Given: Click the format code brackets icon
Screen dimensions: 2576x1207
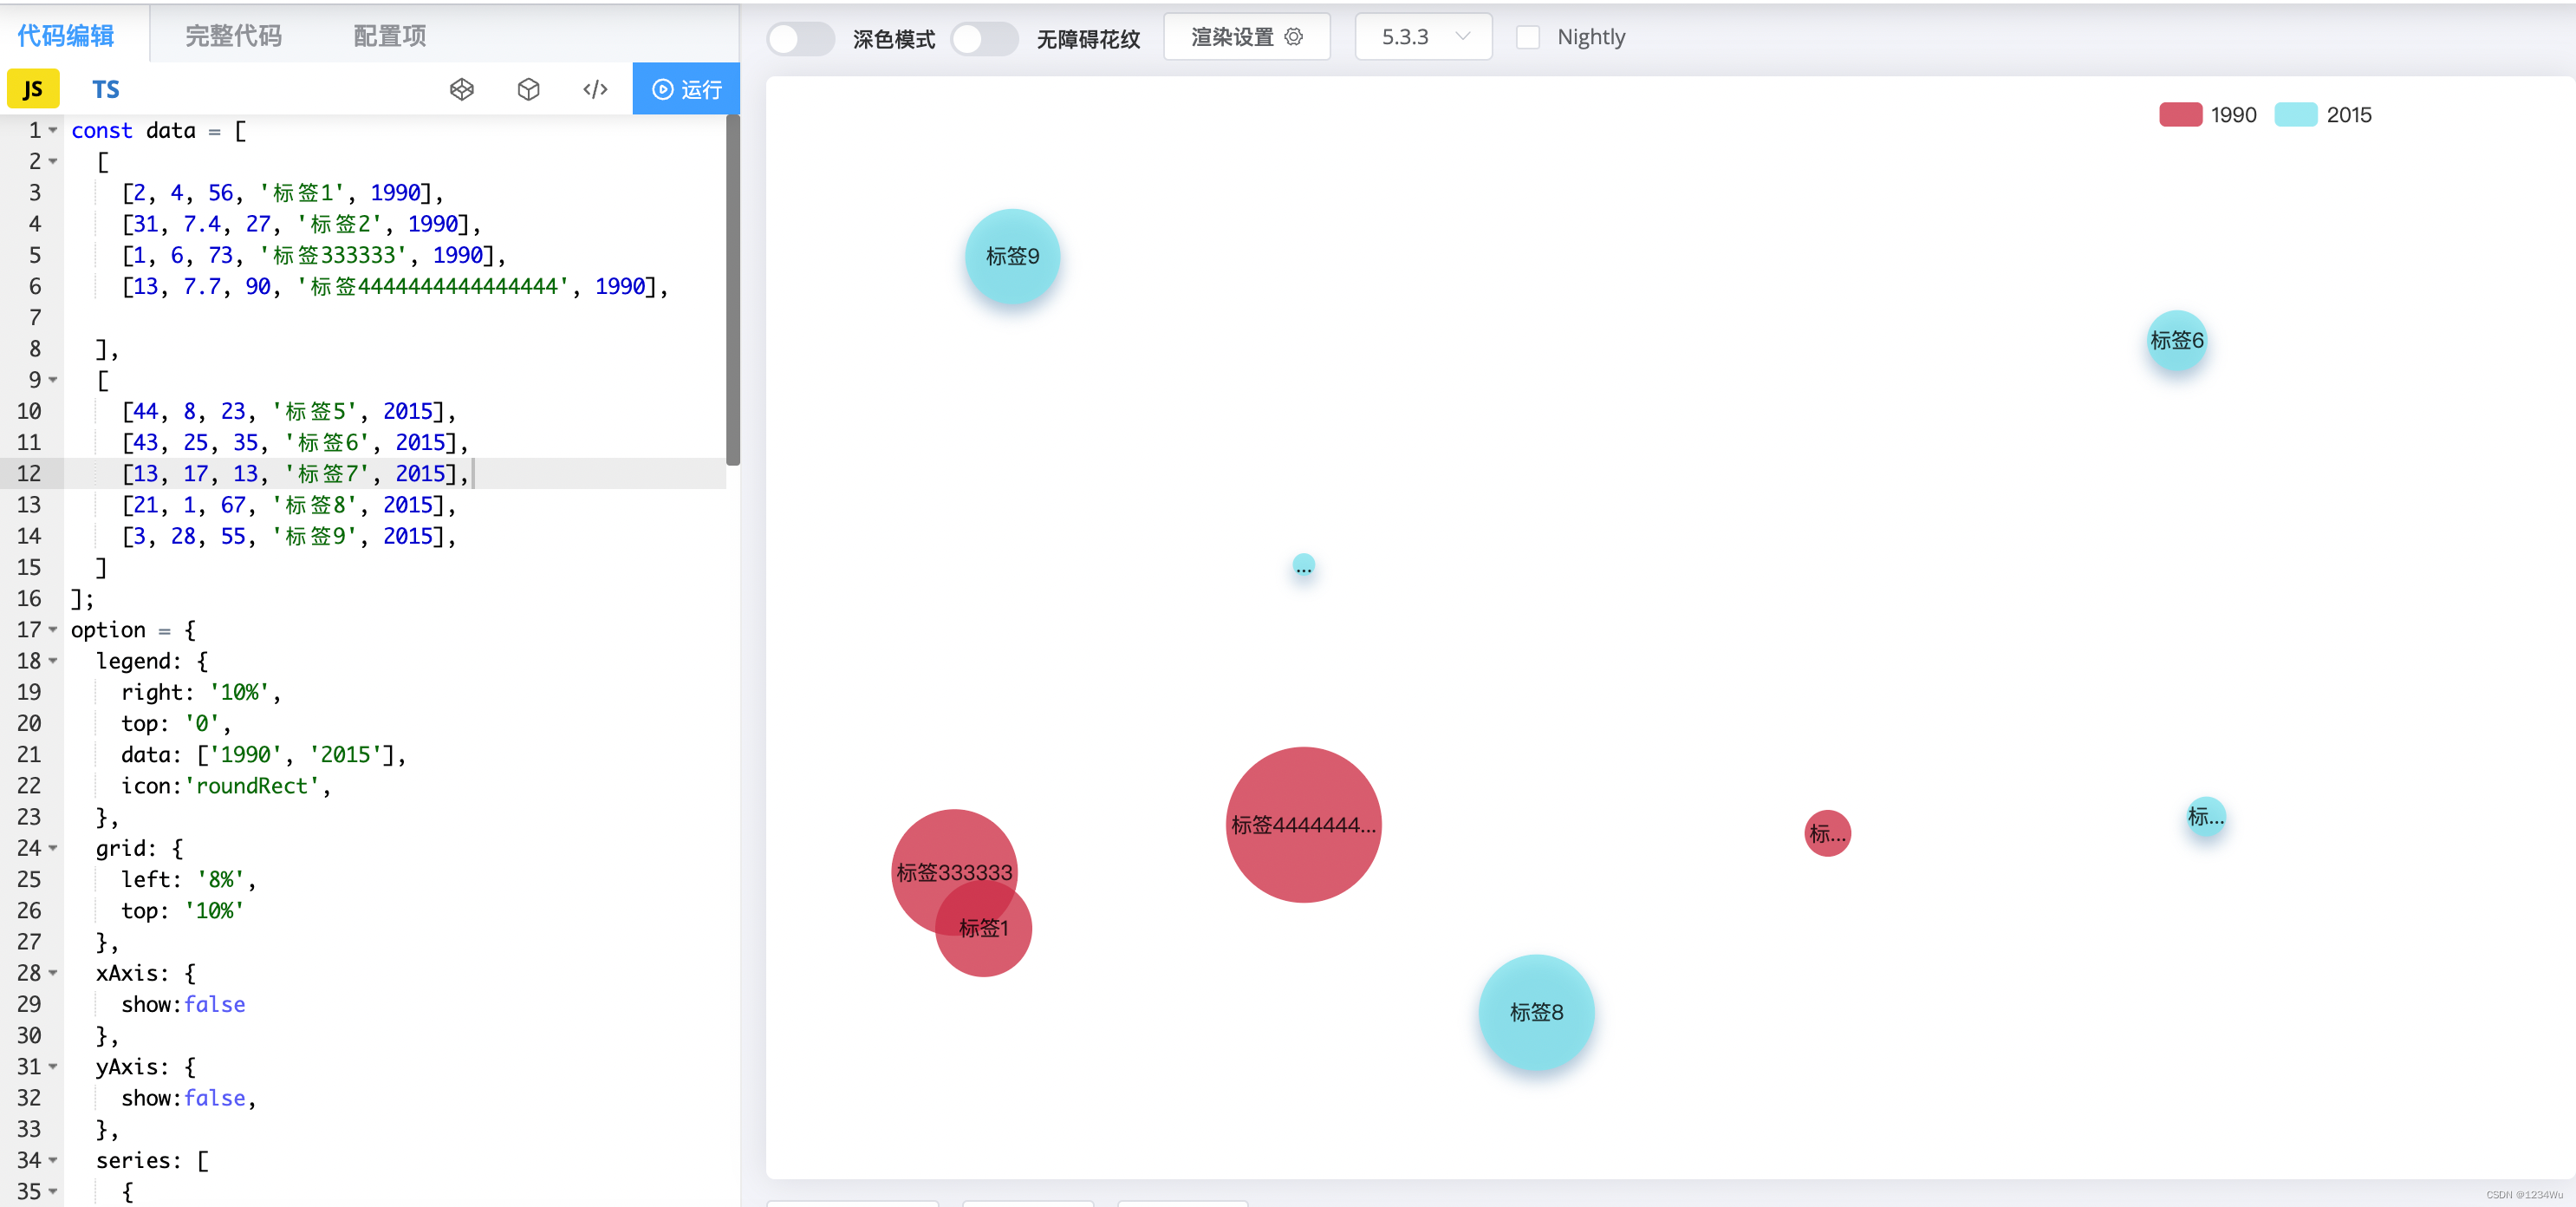Looking at the screenshot, I should point(595,90).
